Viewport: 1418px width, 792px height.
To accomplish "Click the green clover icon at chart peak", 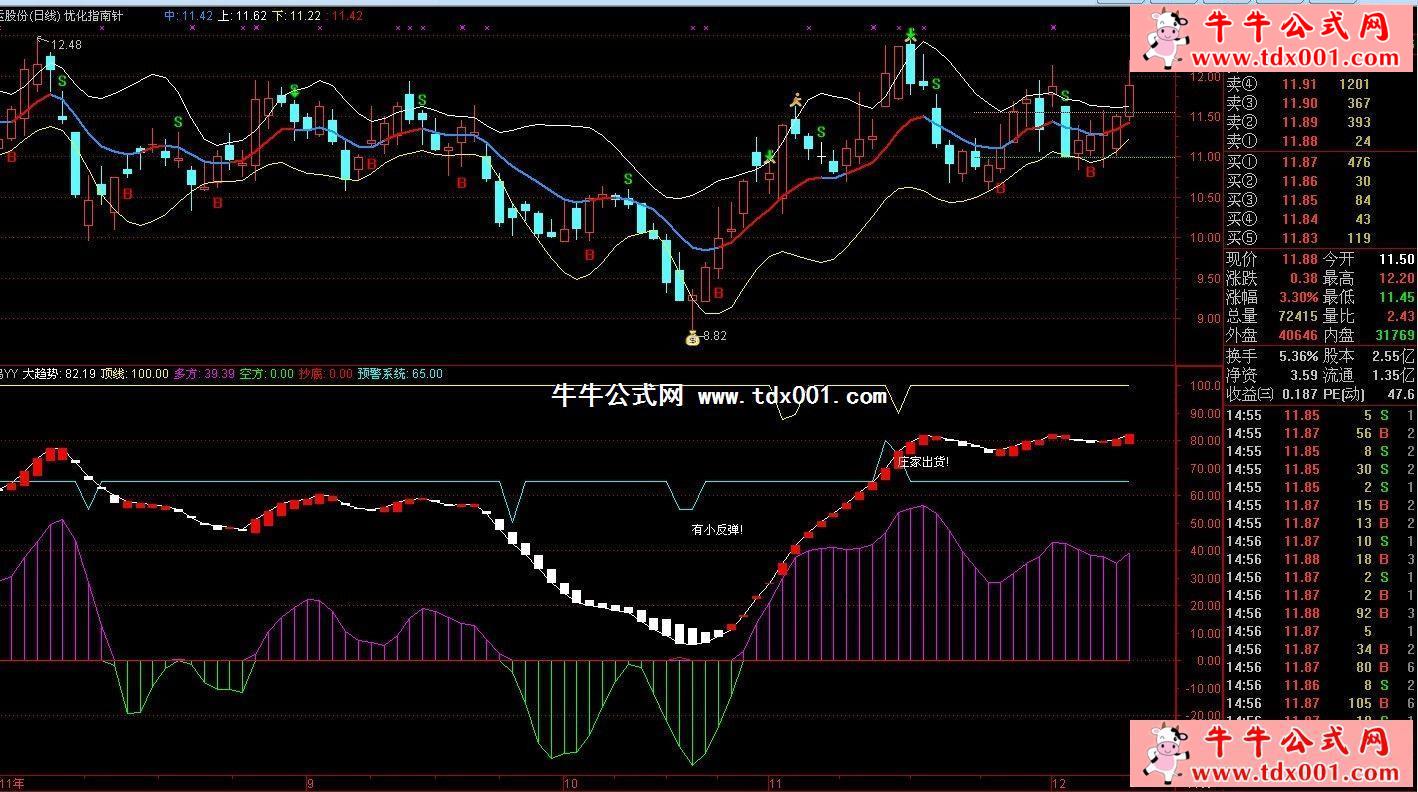I will pos(911,35).
